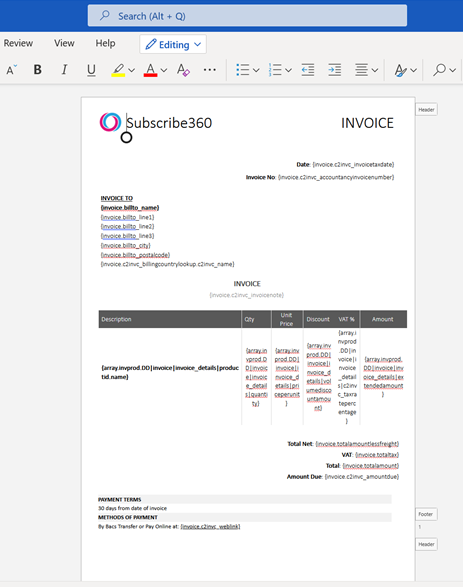Click the clear formatting icon
This screenshot has height=587, width=463.
tap(183, 70)
